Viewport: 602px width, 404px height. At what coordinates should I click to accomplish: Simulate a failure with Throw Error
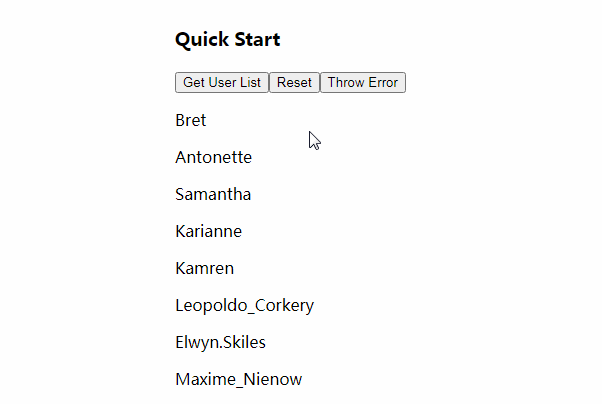click(x=362, y=83)
